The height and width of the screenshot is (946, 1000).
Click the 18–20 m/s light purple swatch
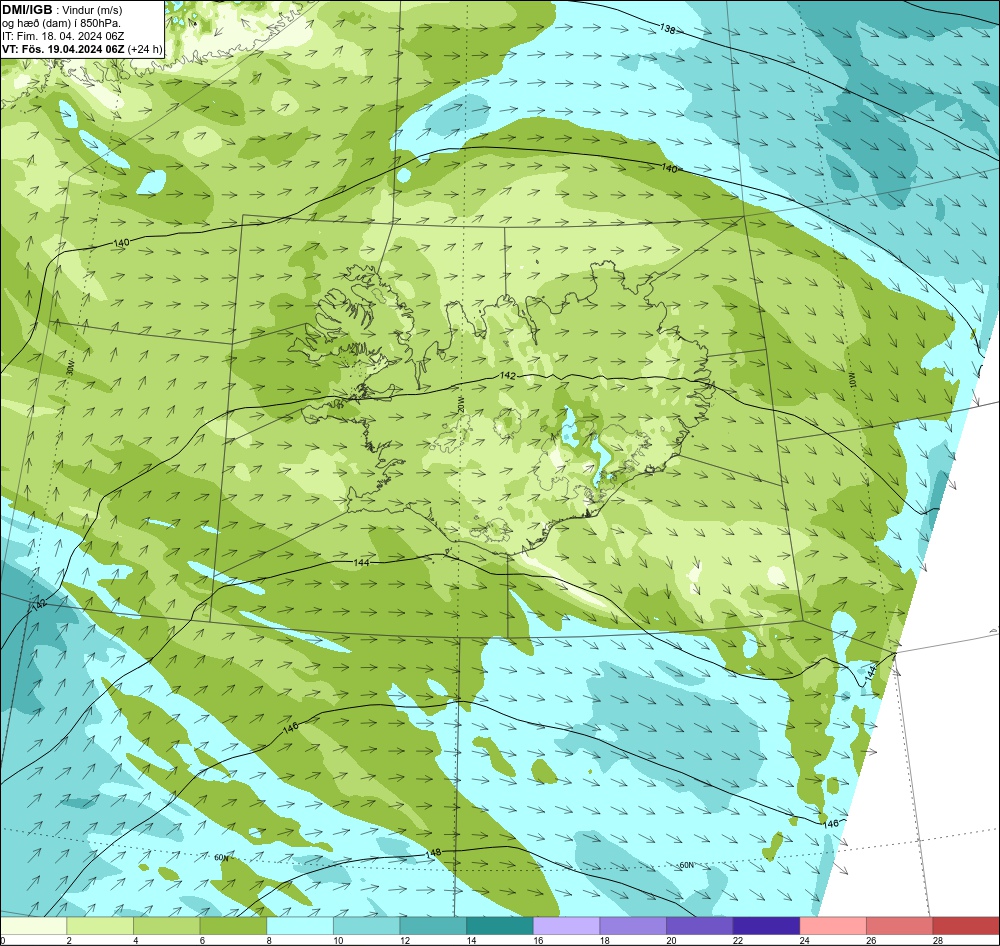(x=633, y=925)
